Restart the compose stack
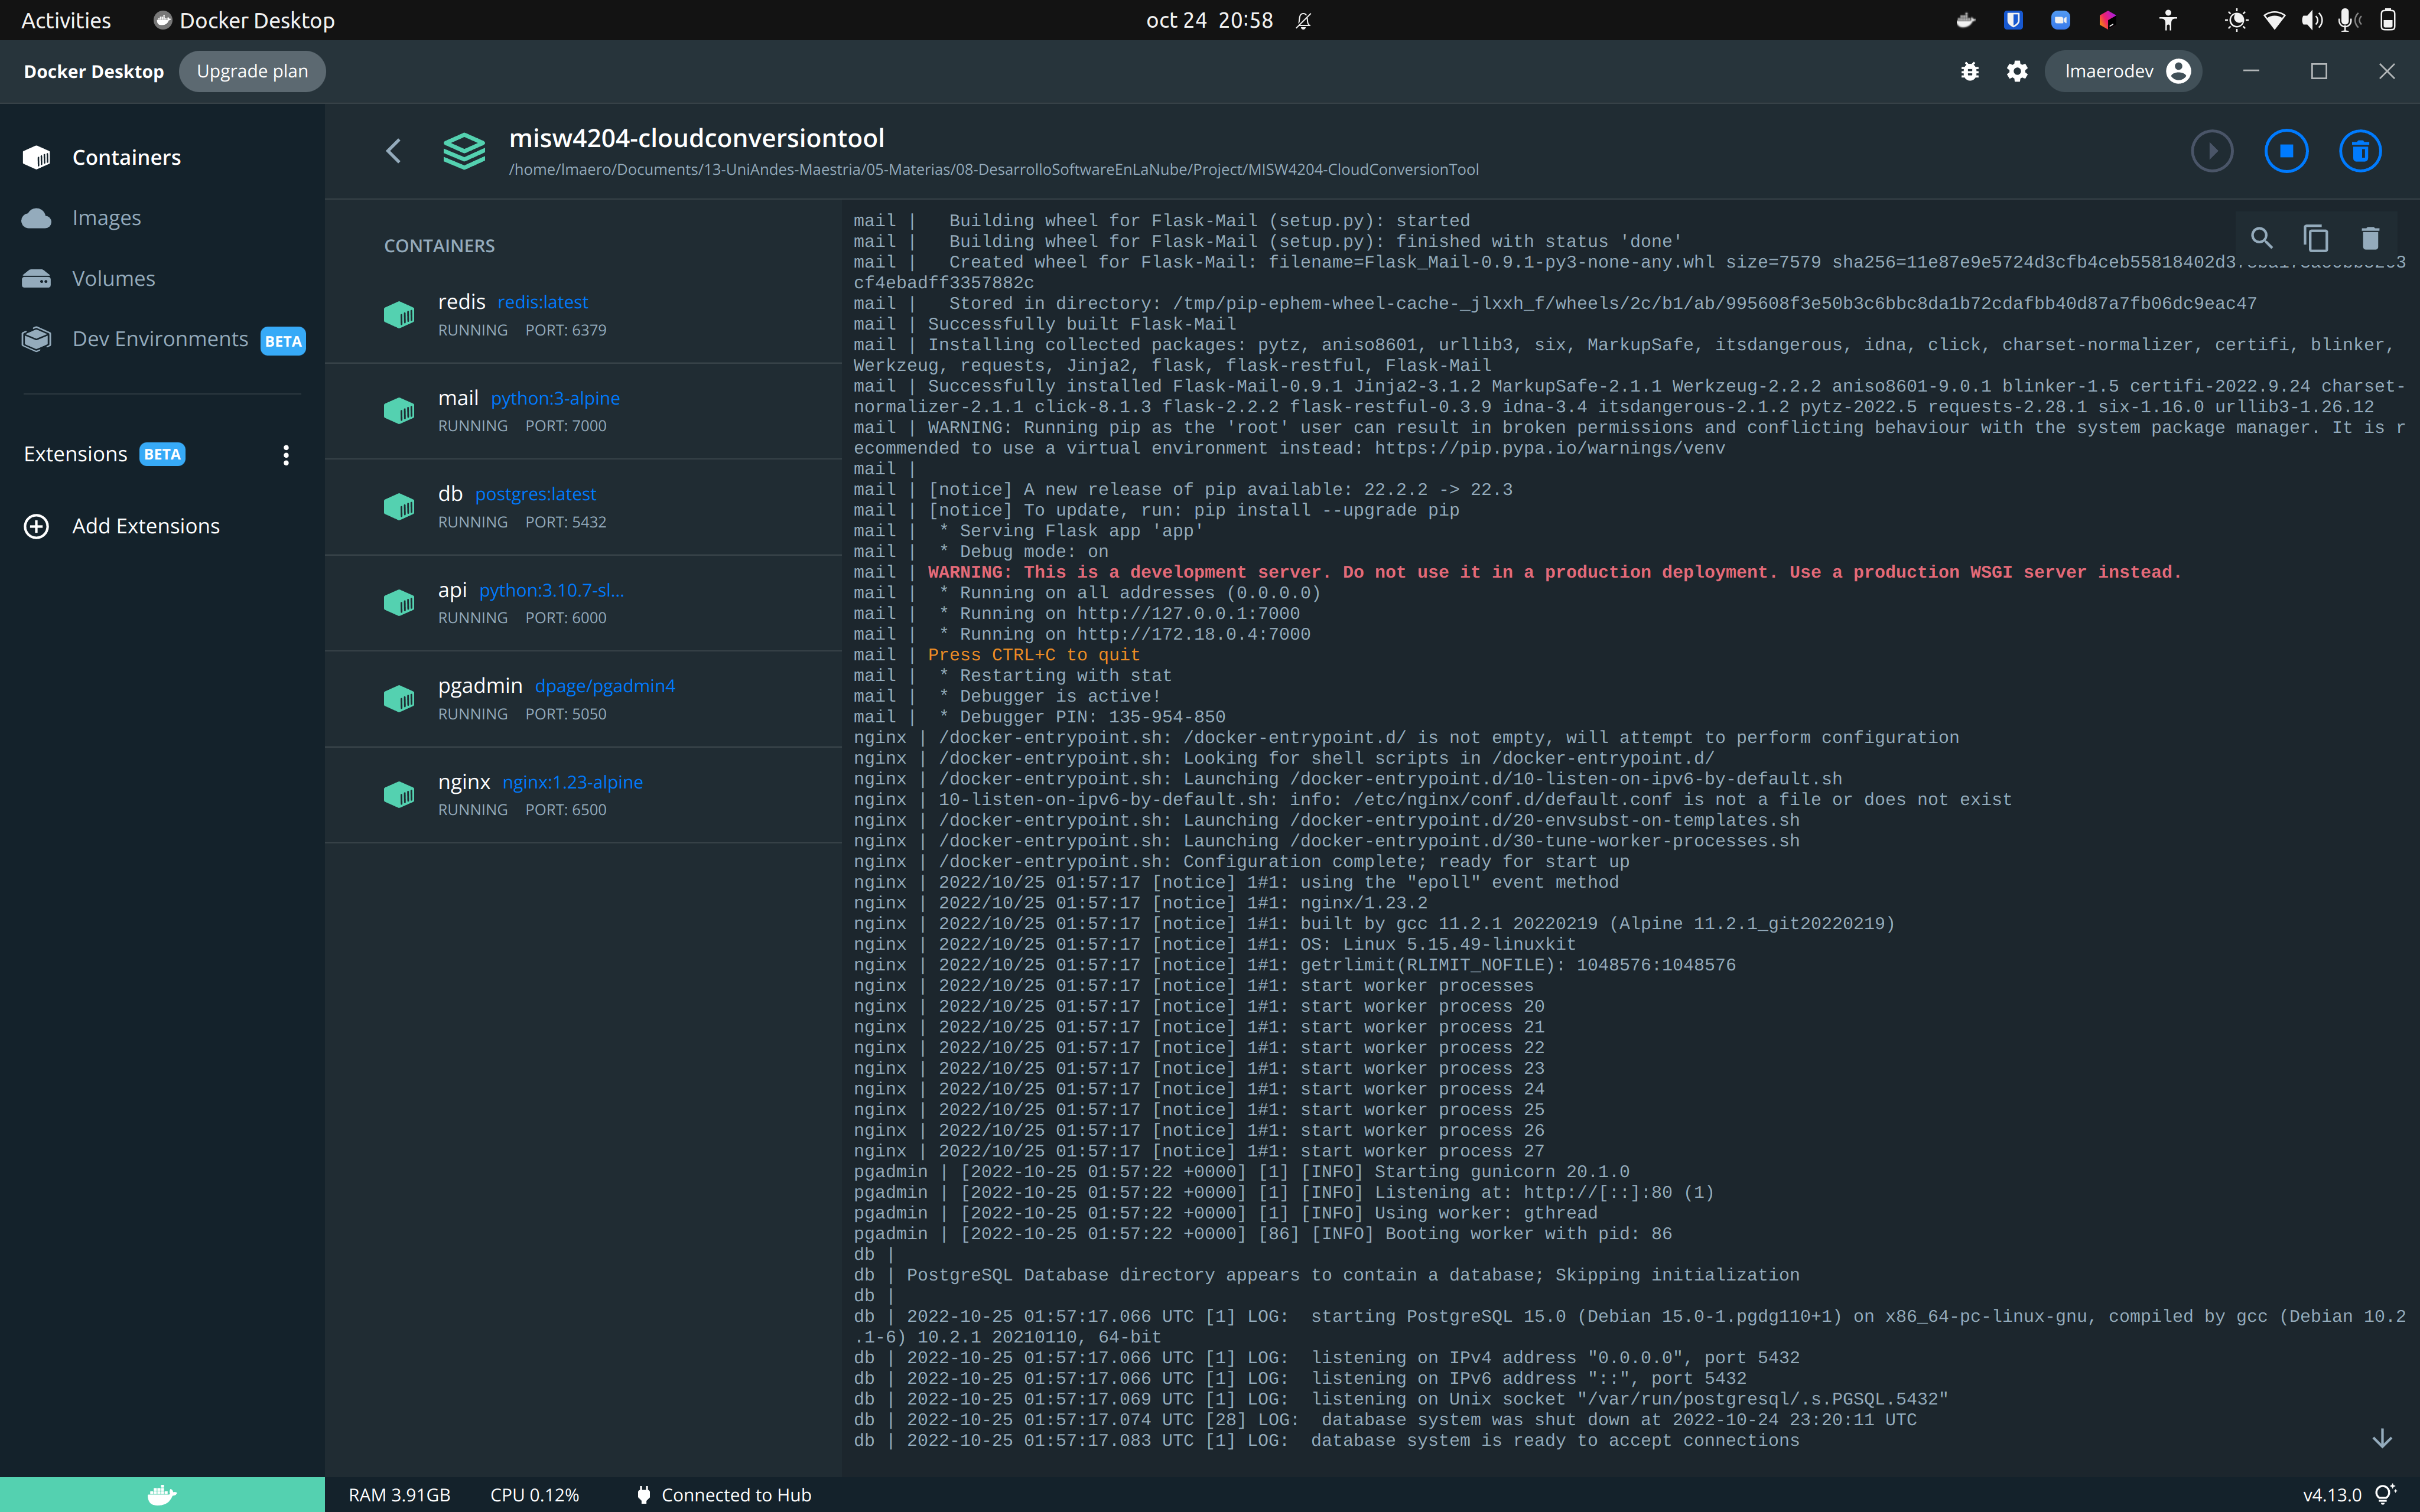Screen dimensions: 2420x1512 [2212, 151]
